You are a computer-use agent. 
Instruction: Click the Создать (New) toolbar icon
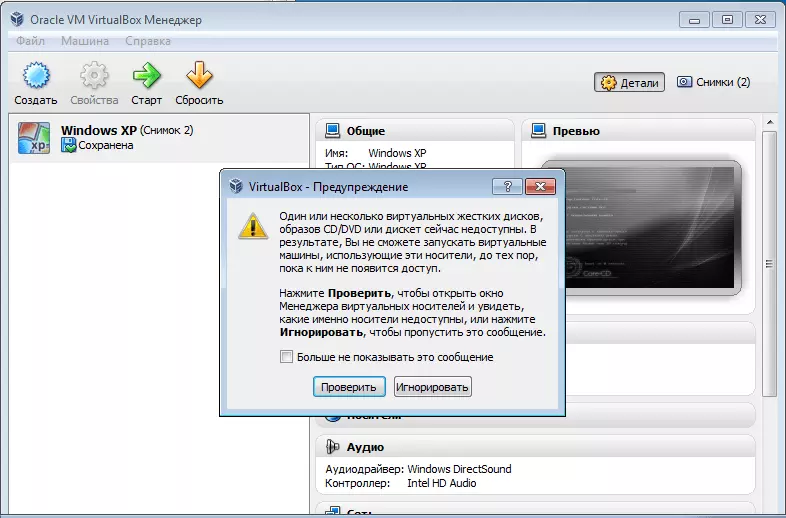[x=36, y=75]
